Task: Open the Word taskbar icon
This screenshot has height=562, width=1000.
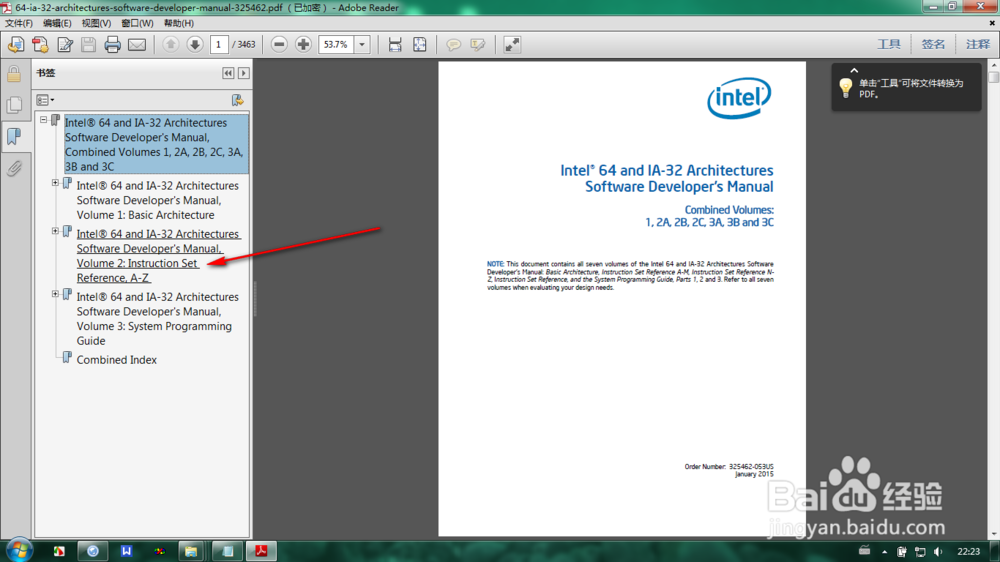Action: coord(126,551)
